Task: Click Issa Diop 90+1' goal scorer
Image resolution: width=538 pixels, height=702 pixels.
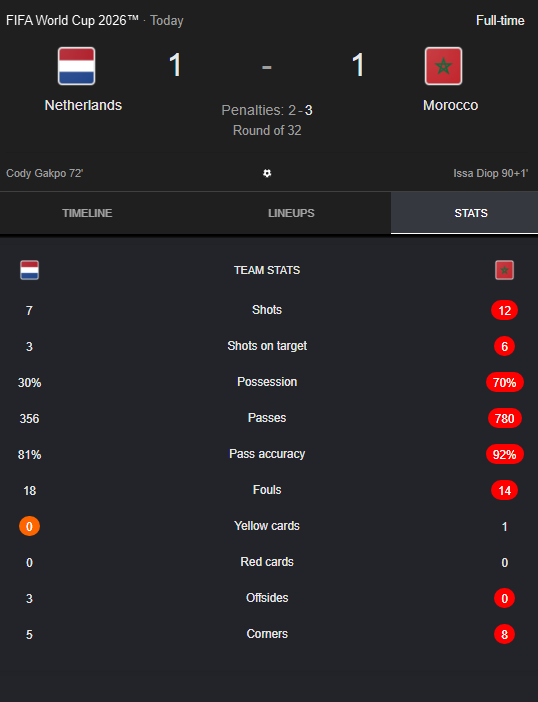Action: tap(491, 173)
